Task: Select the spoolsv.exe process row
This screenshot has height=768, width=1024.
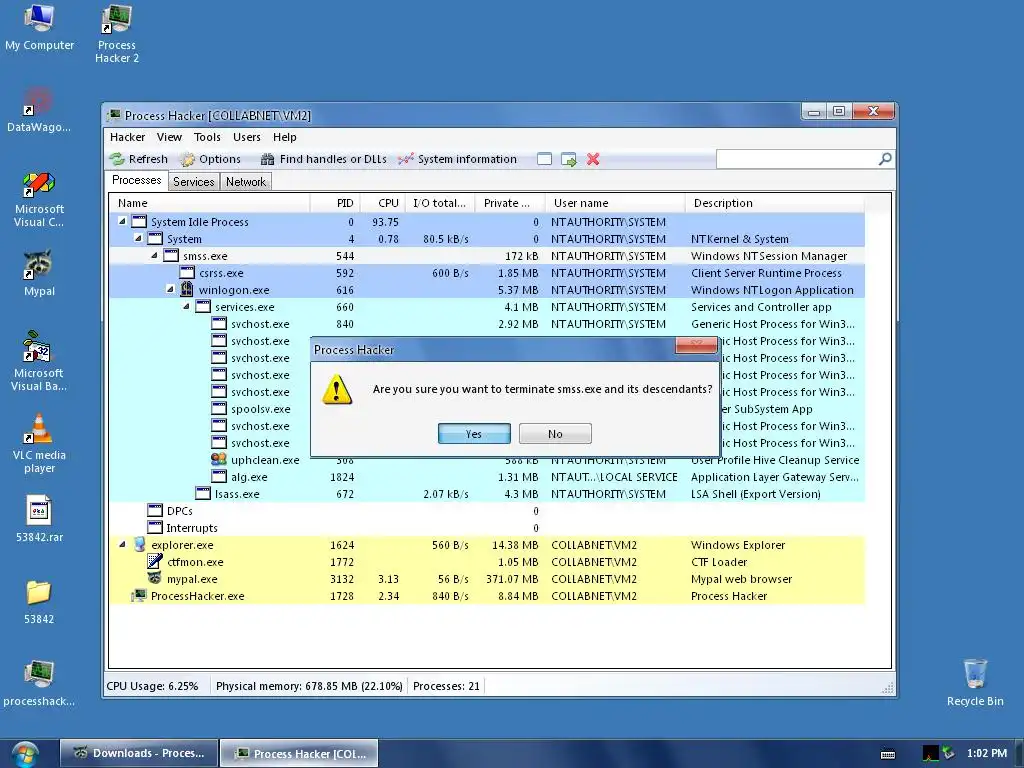Action: point(487,409)
